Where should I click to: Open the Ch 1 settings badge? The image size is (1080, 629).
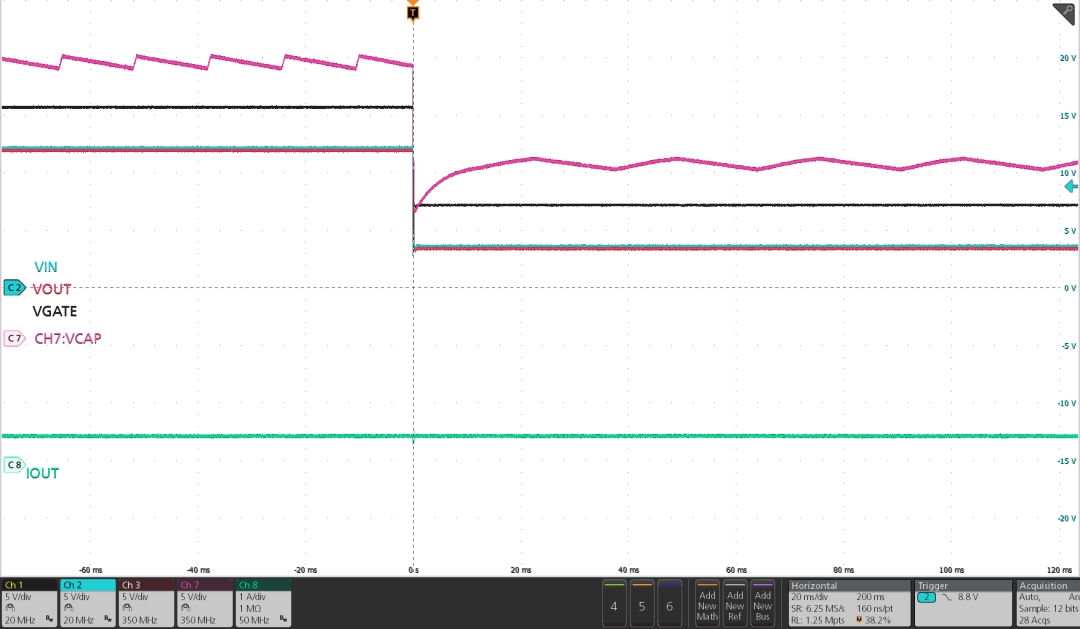(29, 603)
